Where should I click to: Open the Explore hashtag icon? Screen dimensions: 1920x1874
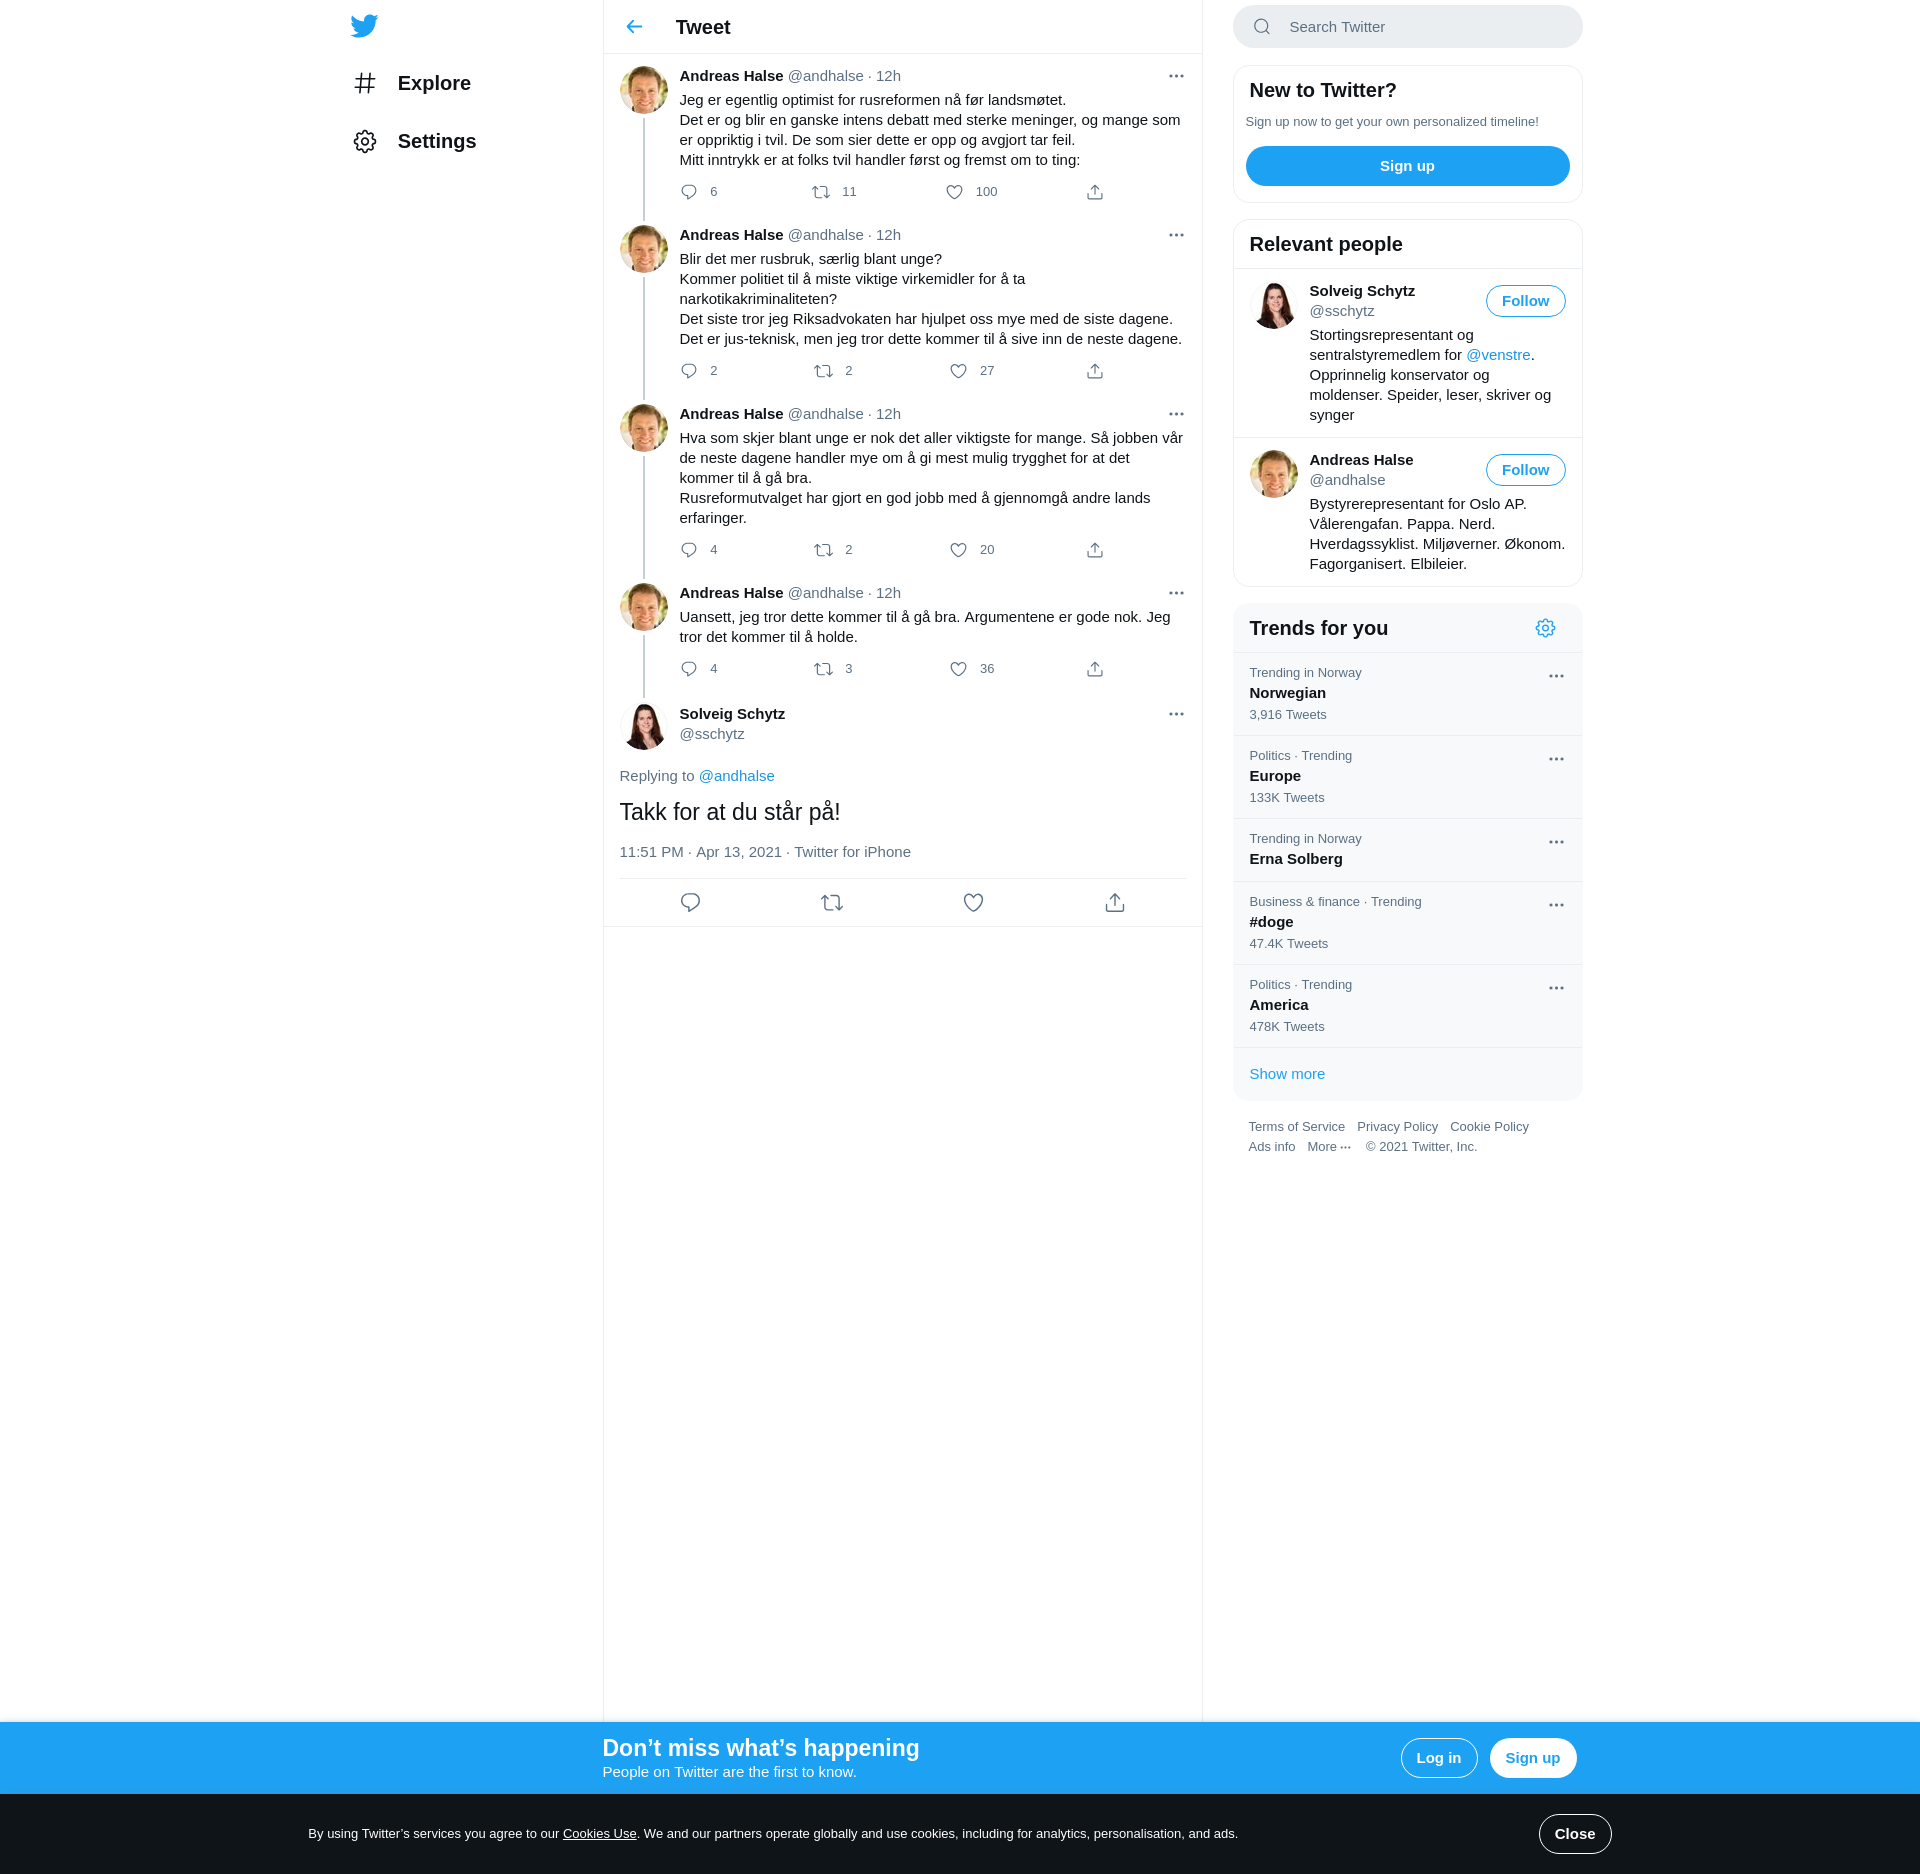[x=365, y=83]
